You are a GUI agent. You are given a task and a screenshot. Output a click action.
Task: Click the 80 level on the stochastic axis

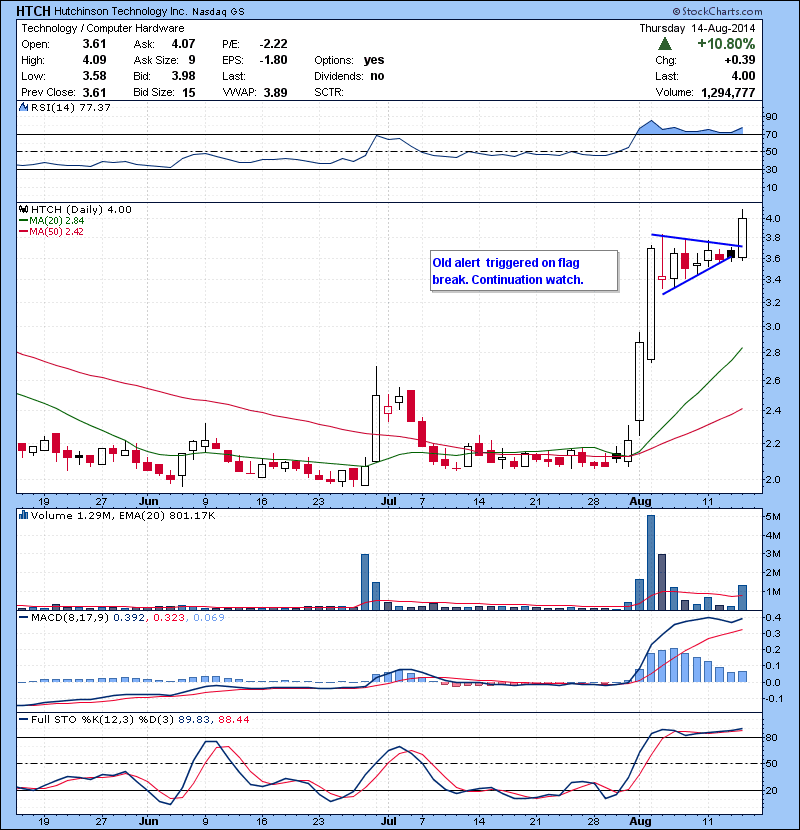coord(771,737)
